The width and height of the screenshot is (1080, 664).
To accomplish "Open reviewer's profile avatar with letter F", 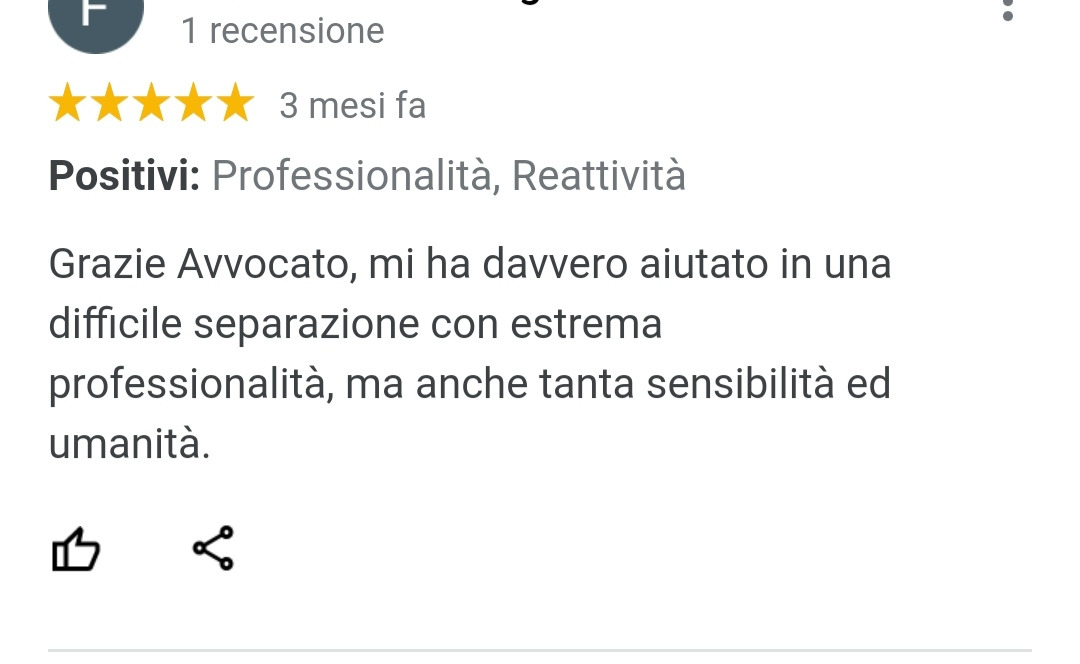I will (96, 19).
